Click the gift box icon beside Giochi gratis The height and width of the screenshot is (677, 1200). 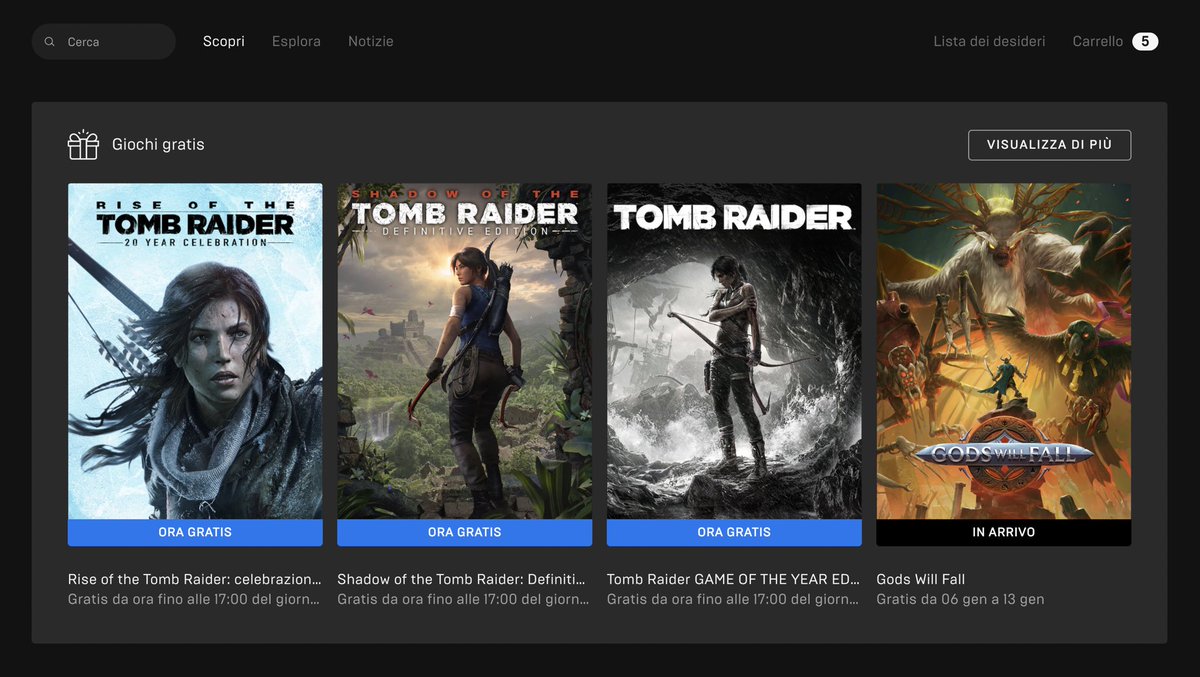point(83,145)
